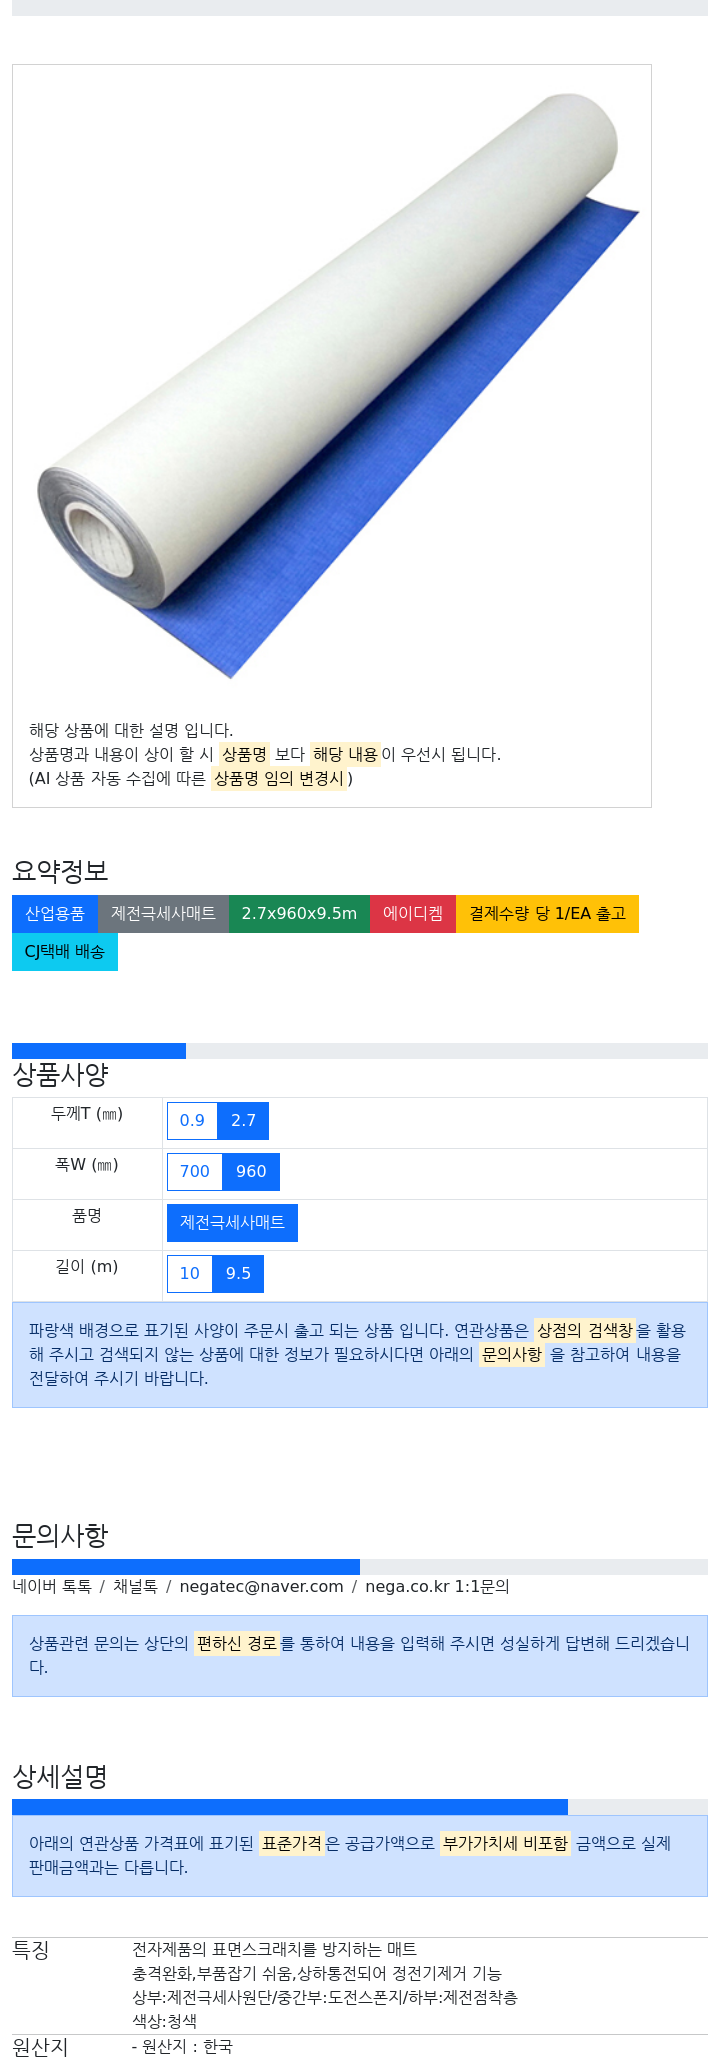
Task: Open the nega.co.kr 1:1문의 link
Action: pos(437,1586)
